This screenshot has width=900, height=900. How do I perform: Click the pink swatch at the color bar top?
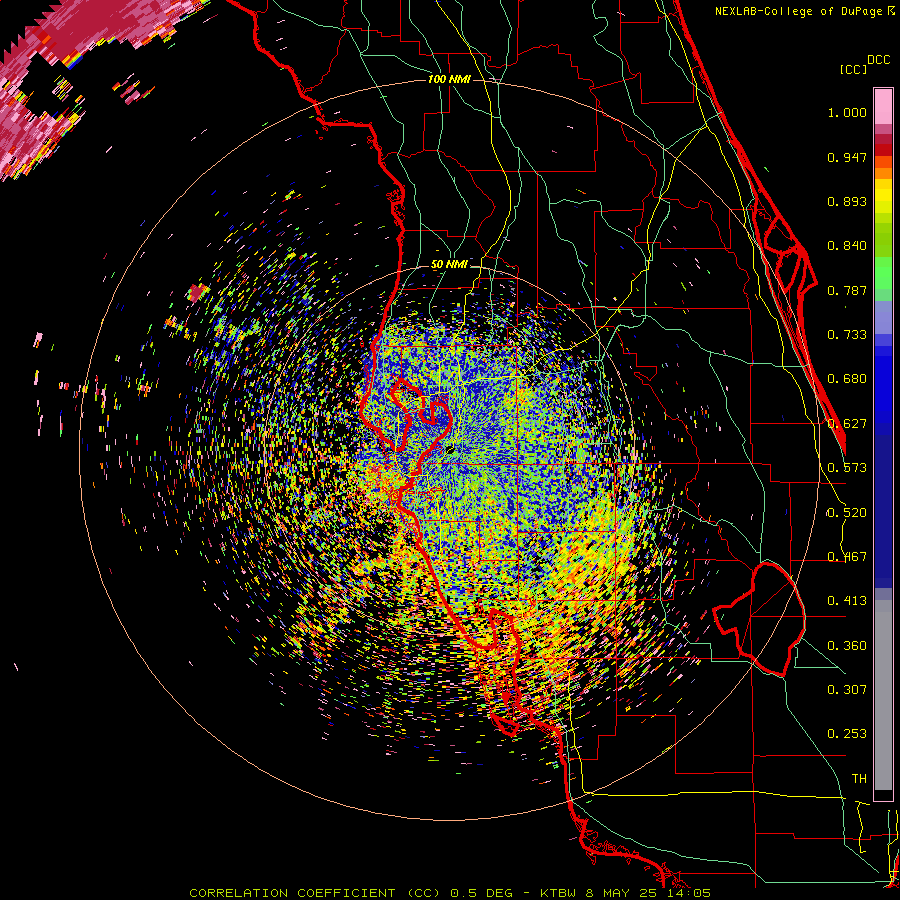point(883,107)
